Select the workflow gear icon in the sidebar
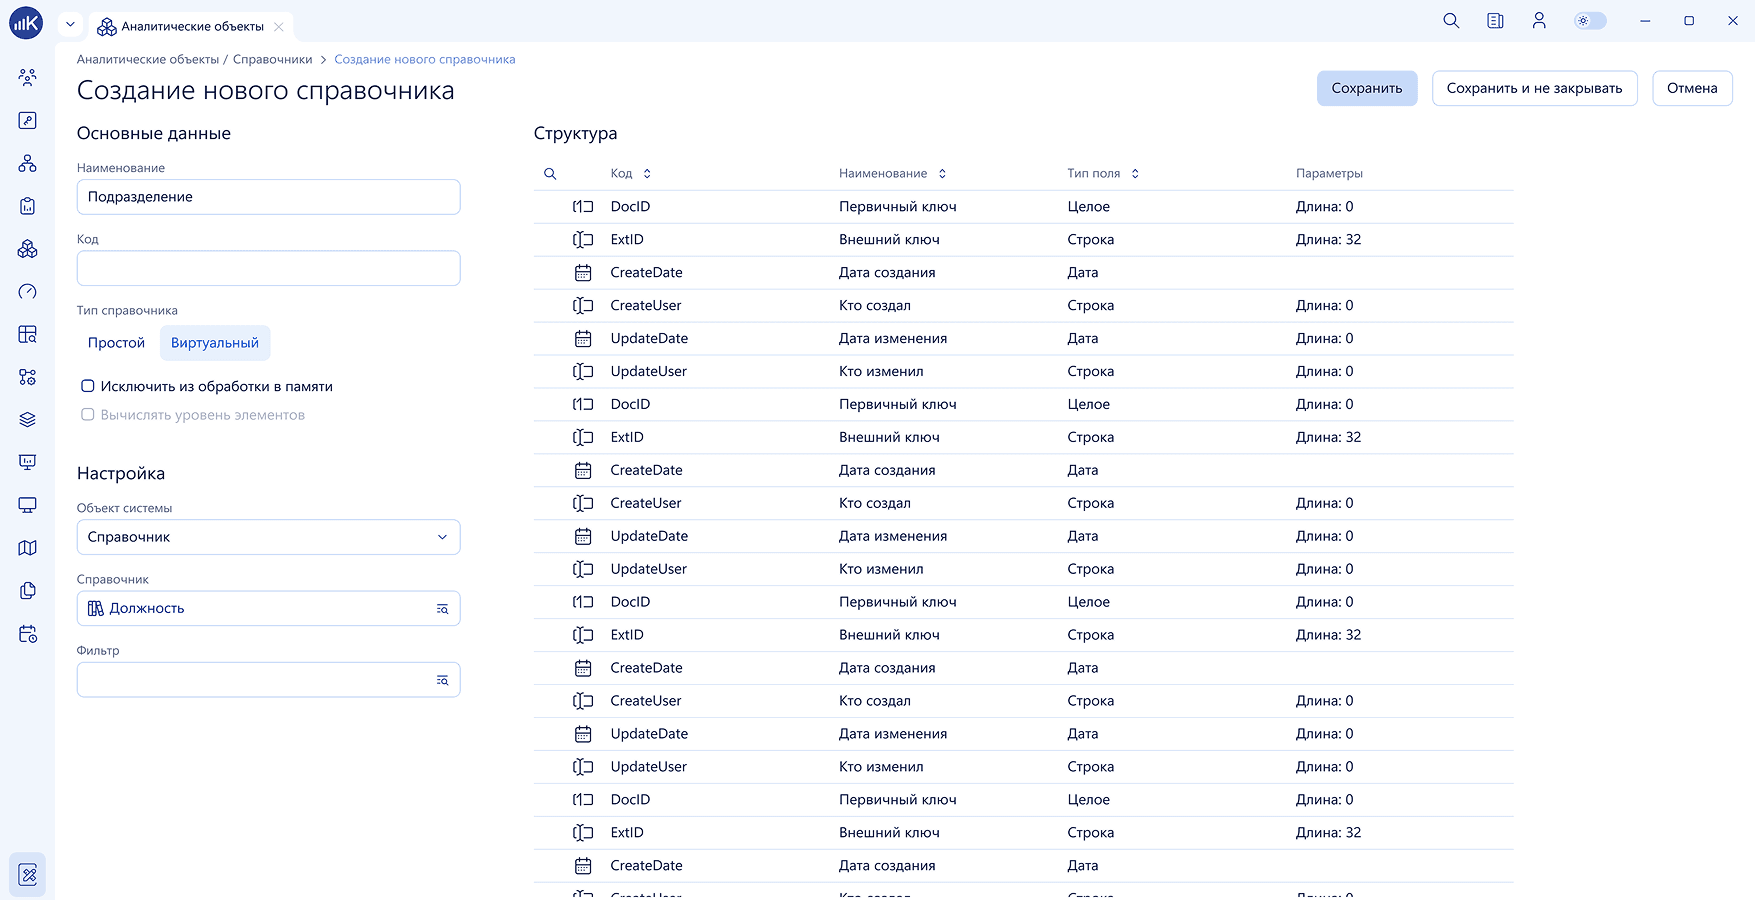This screenshot has width=1755, height=900. [x=27, y=377]
